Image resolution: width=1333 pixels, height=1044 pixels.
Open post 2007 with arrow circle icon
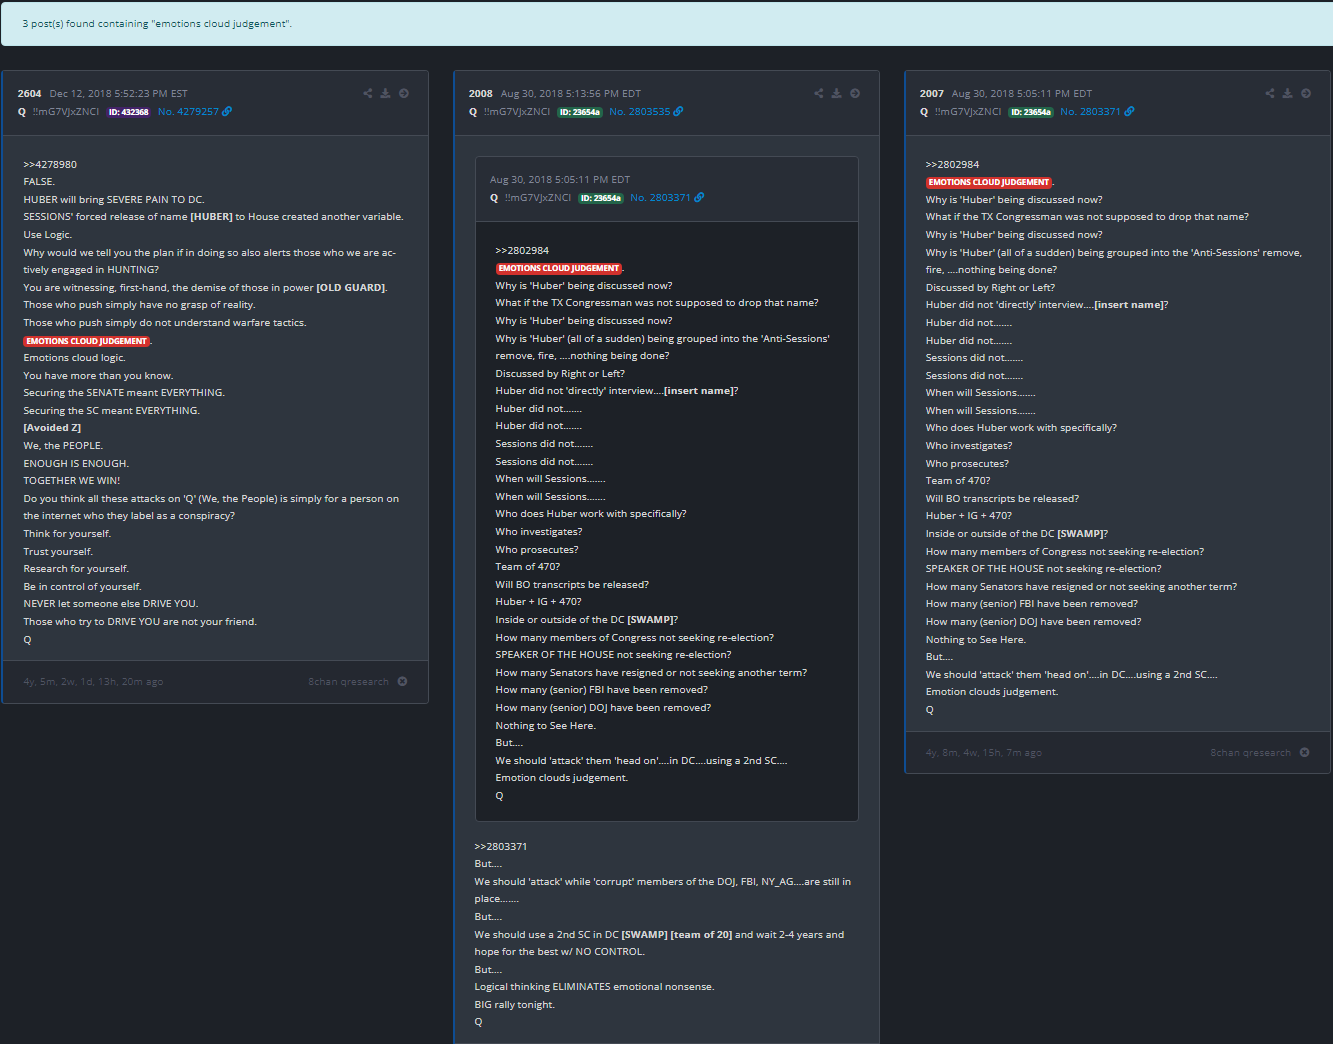(x=1306, y=93)
